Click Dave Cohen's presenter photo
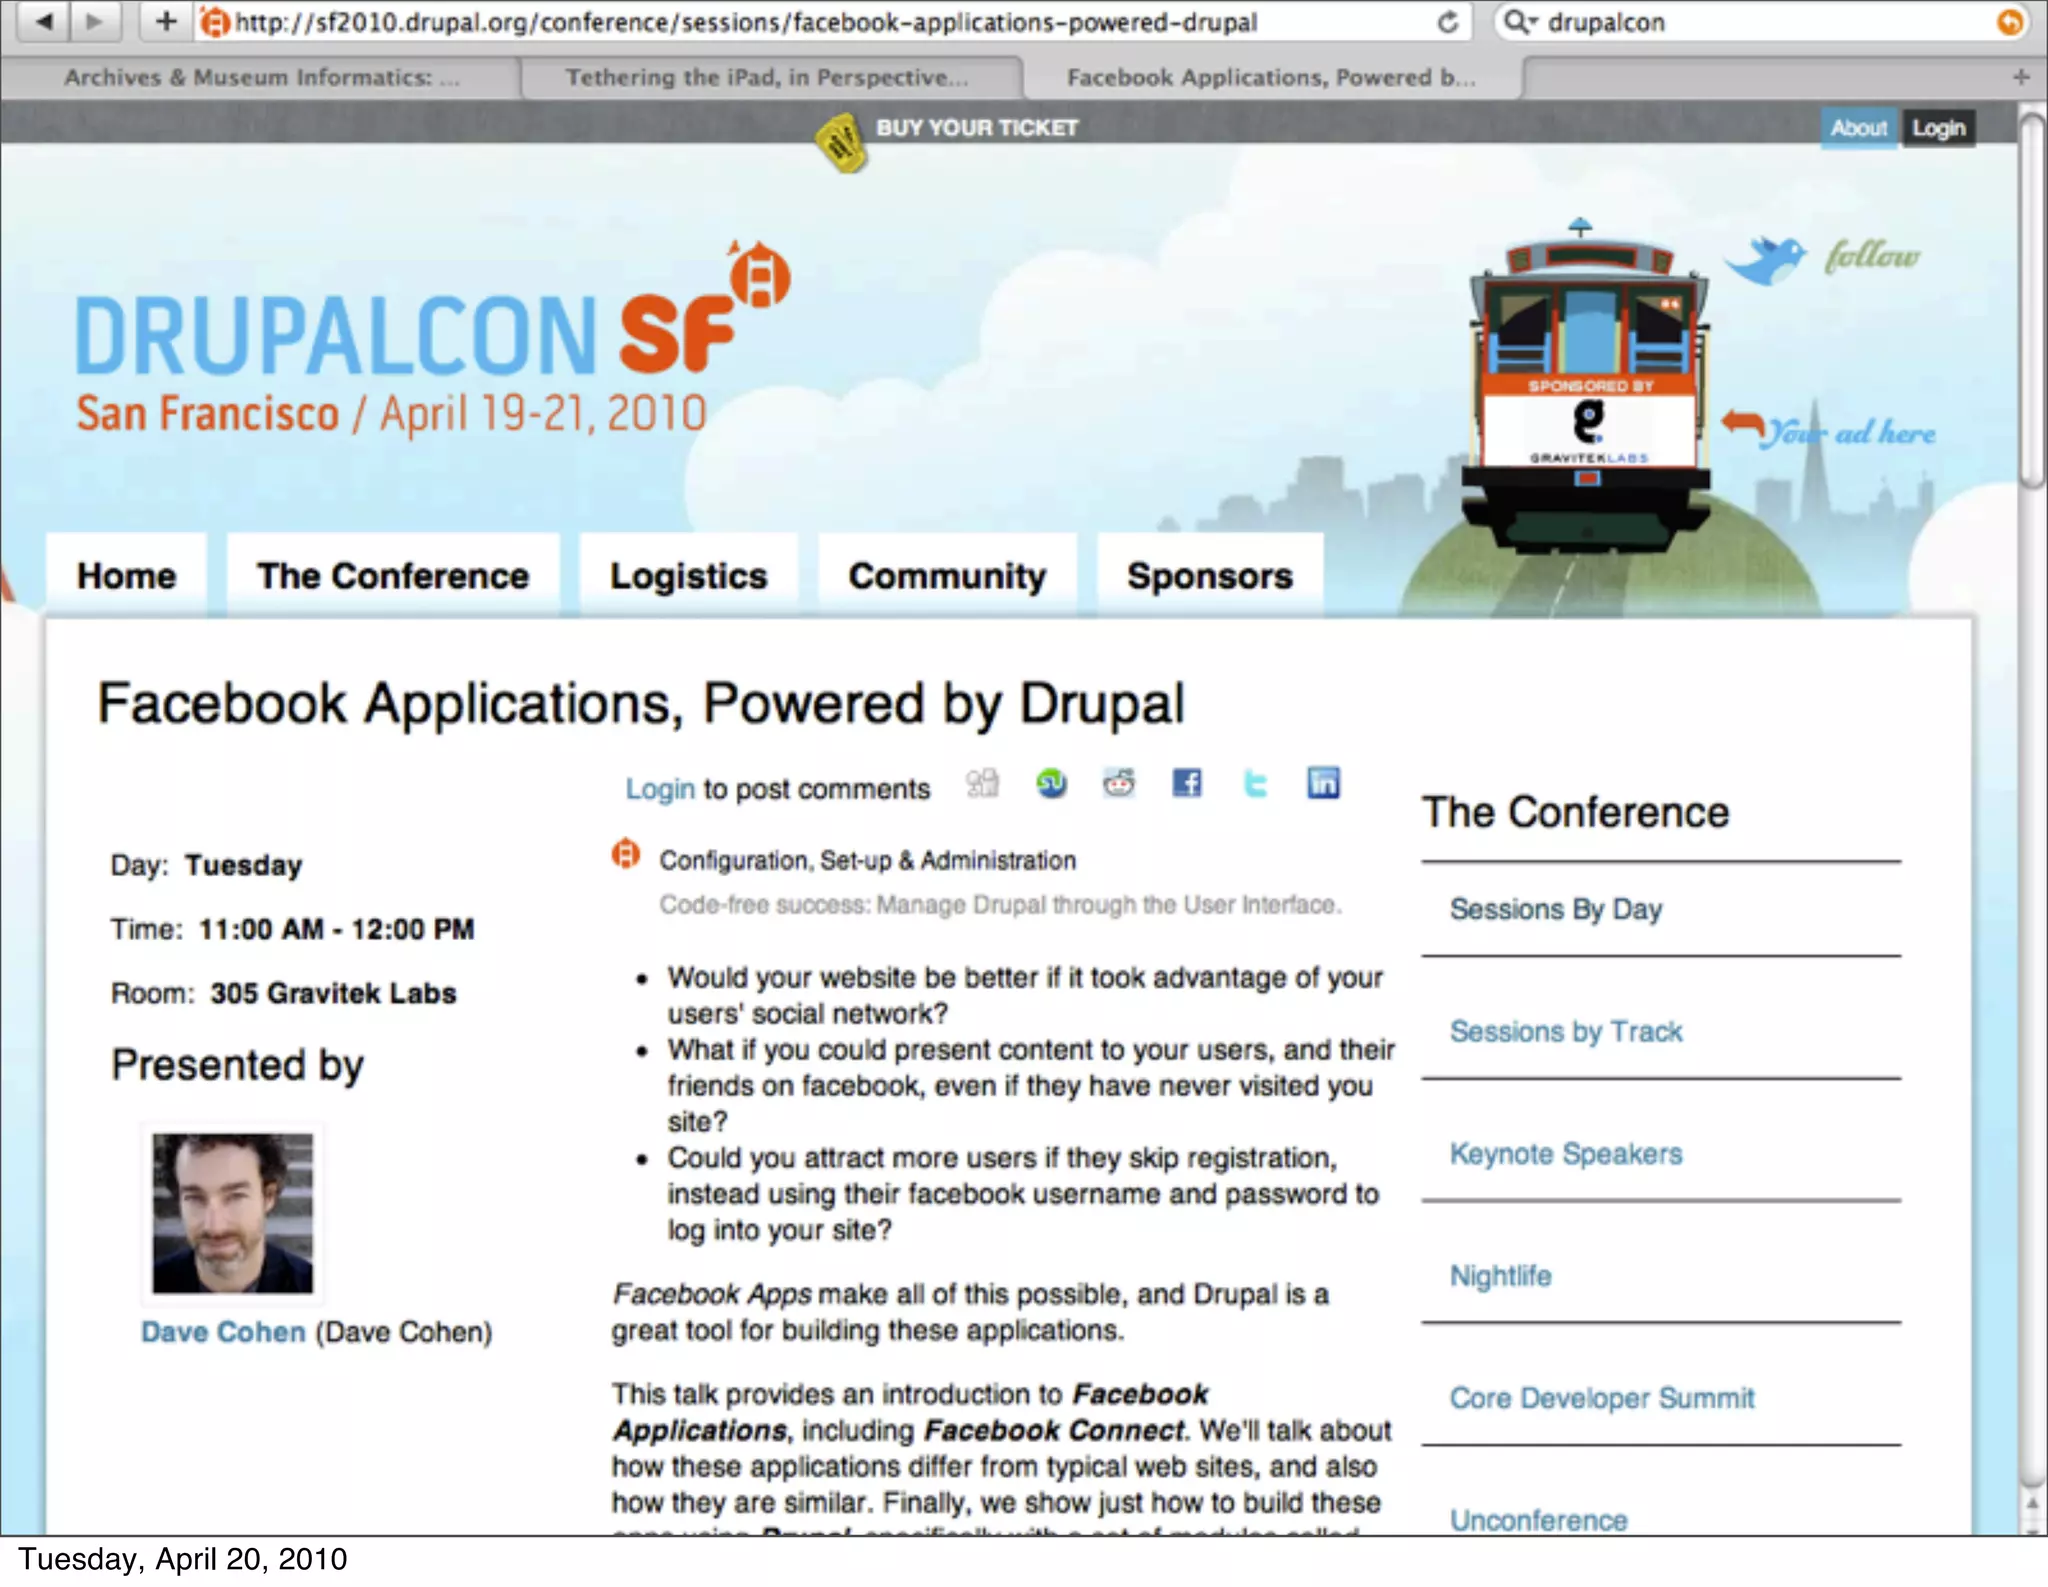This screenshot has height=1587, width=2048. pyautogui.click(x=232, y=1213)
